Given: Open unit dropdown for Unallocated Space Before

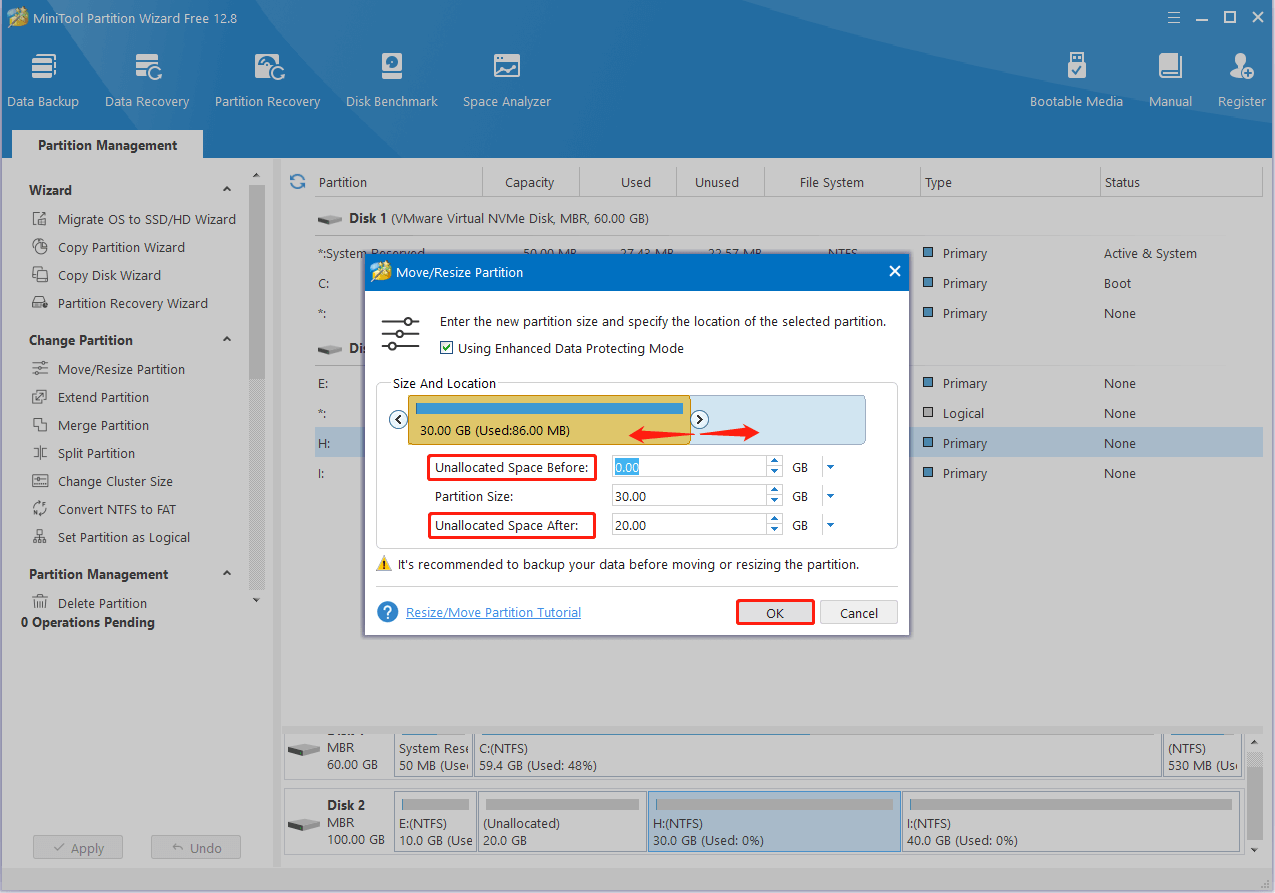Looking at the screenshot, I should pos(830,467).
